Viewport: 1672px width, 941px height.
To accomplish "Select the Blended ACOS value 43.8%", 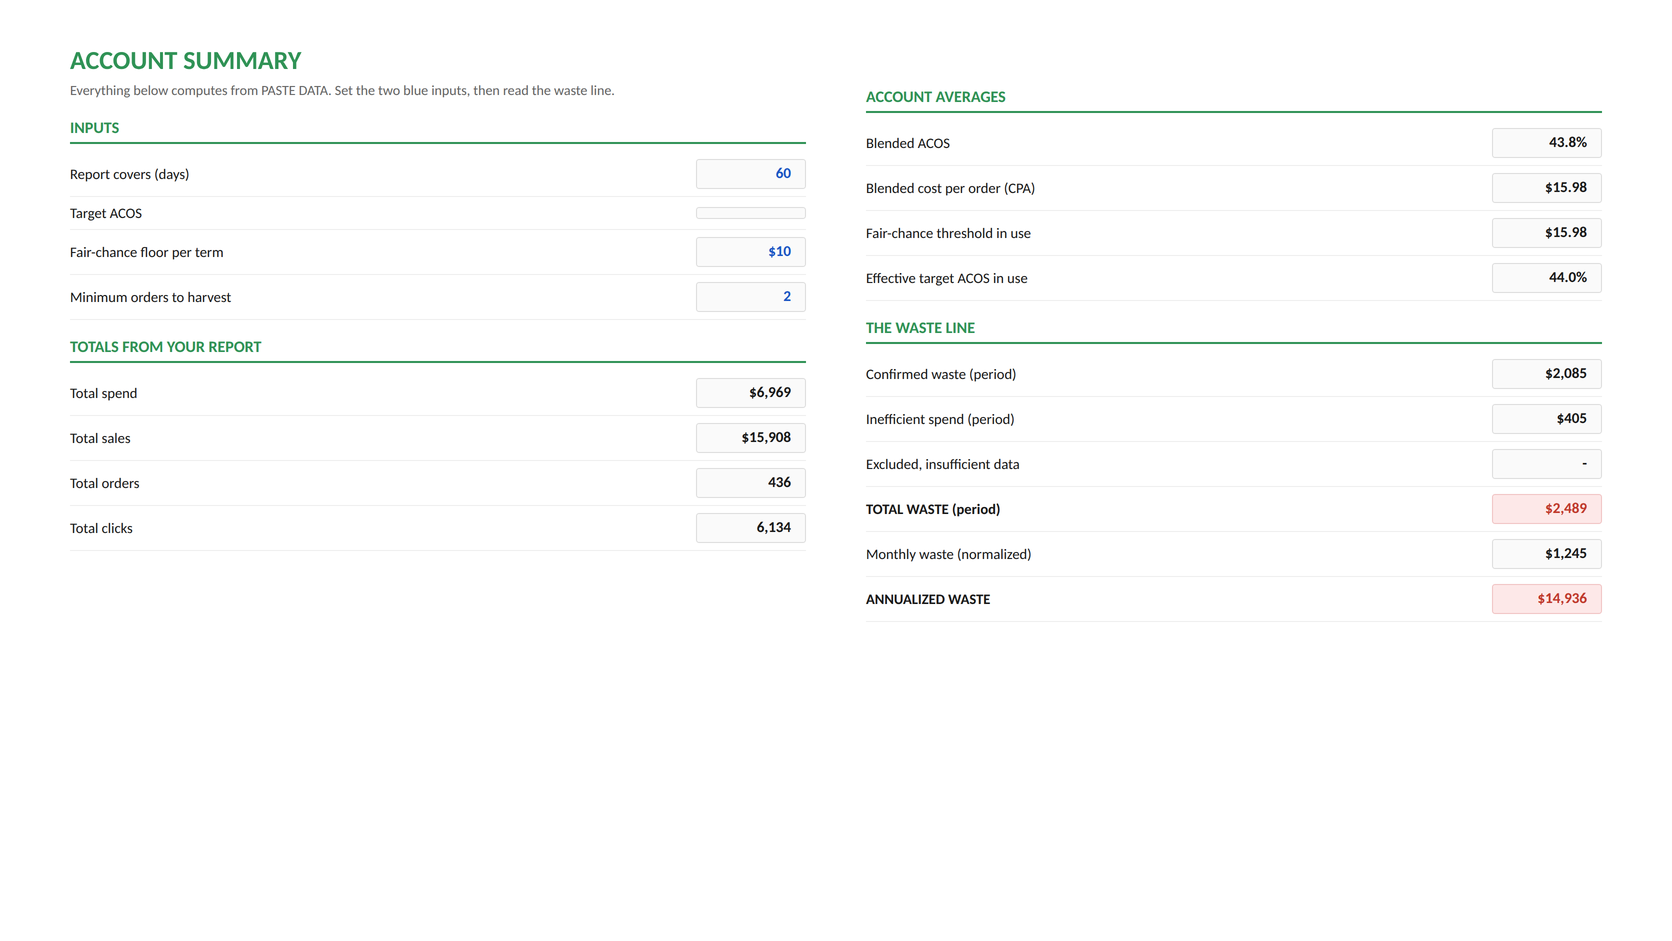I will [x=1546, y=143].
